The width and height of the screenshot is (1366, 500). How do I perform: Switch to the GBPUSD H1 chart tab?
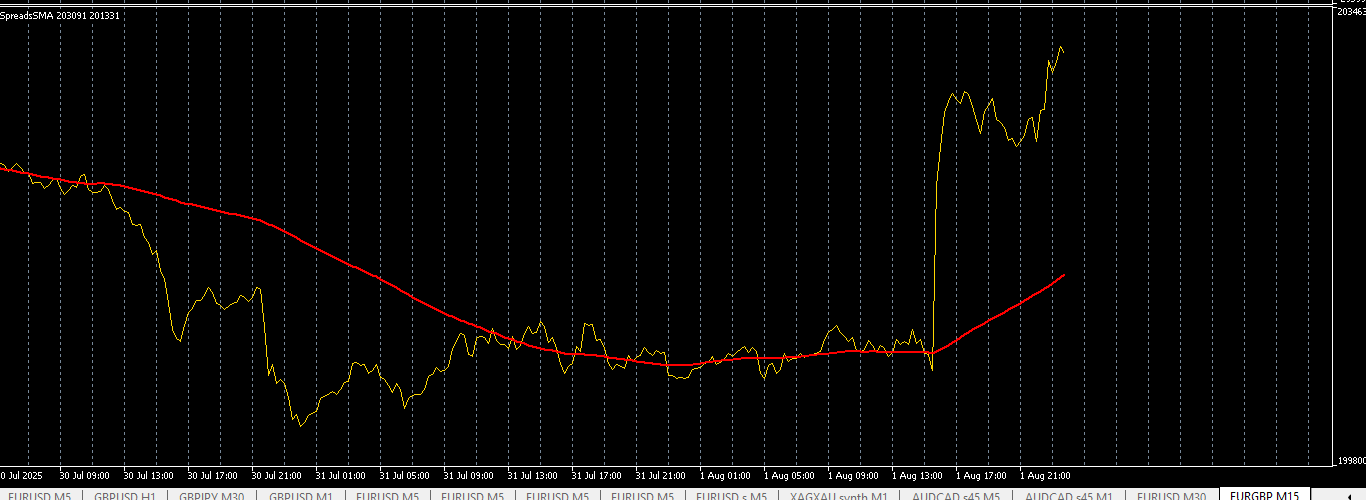[x=125, y=496]
